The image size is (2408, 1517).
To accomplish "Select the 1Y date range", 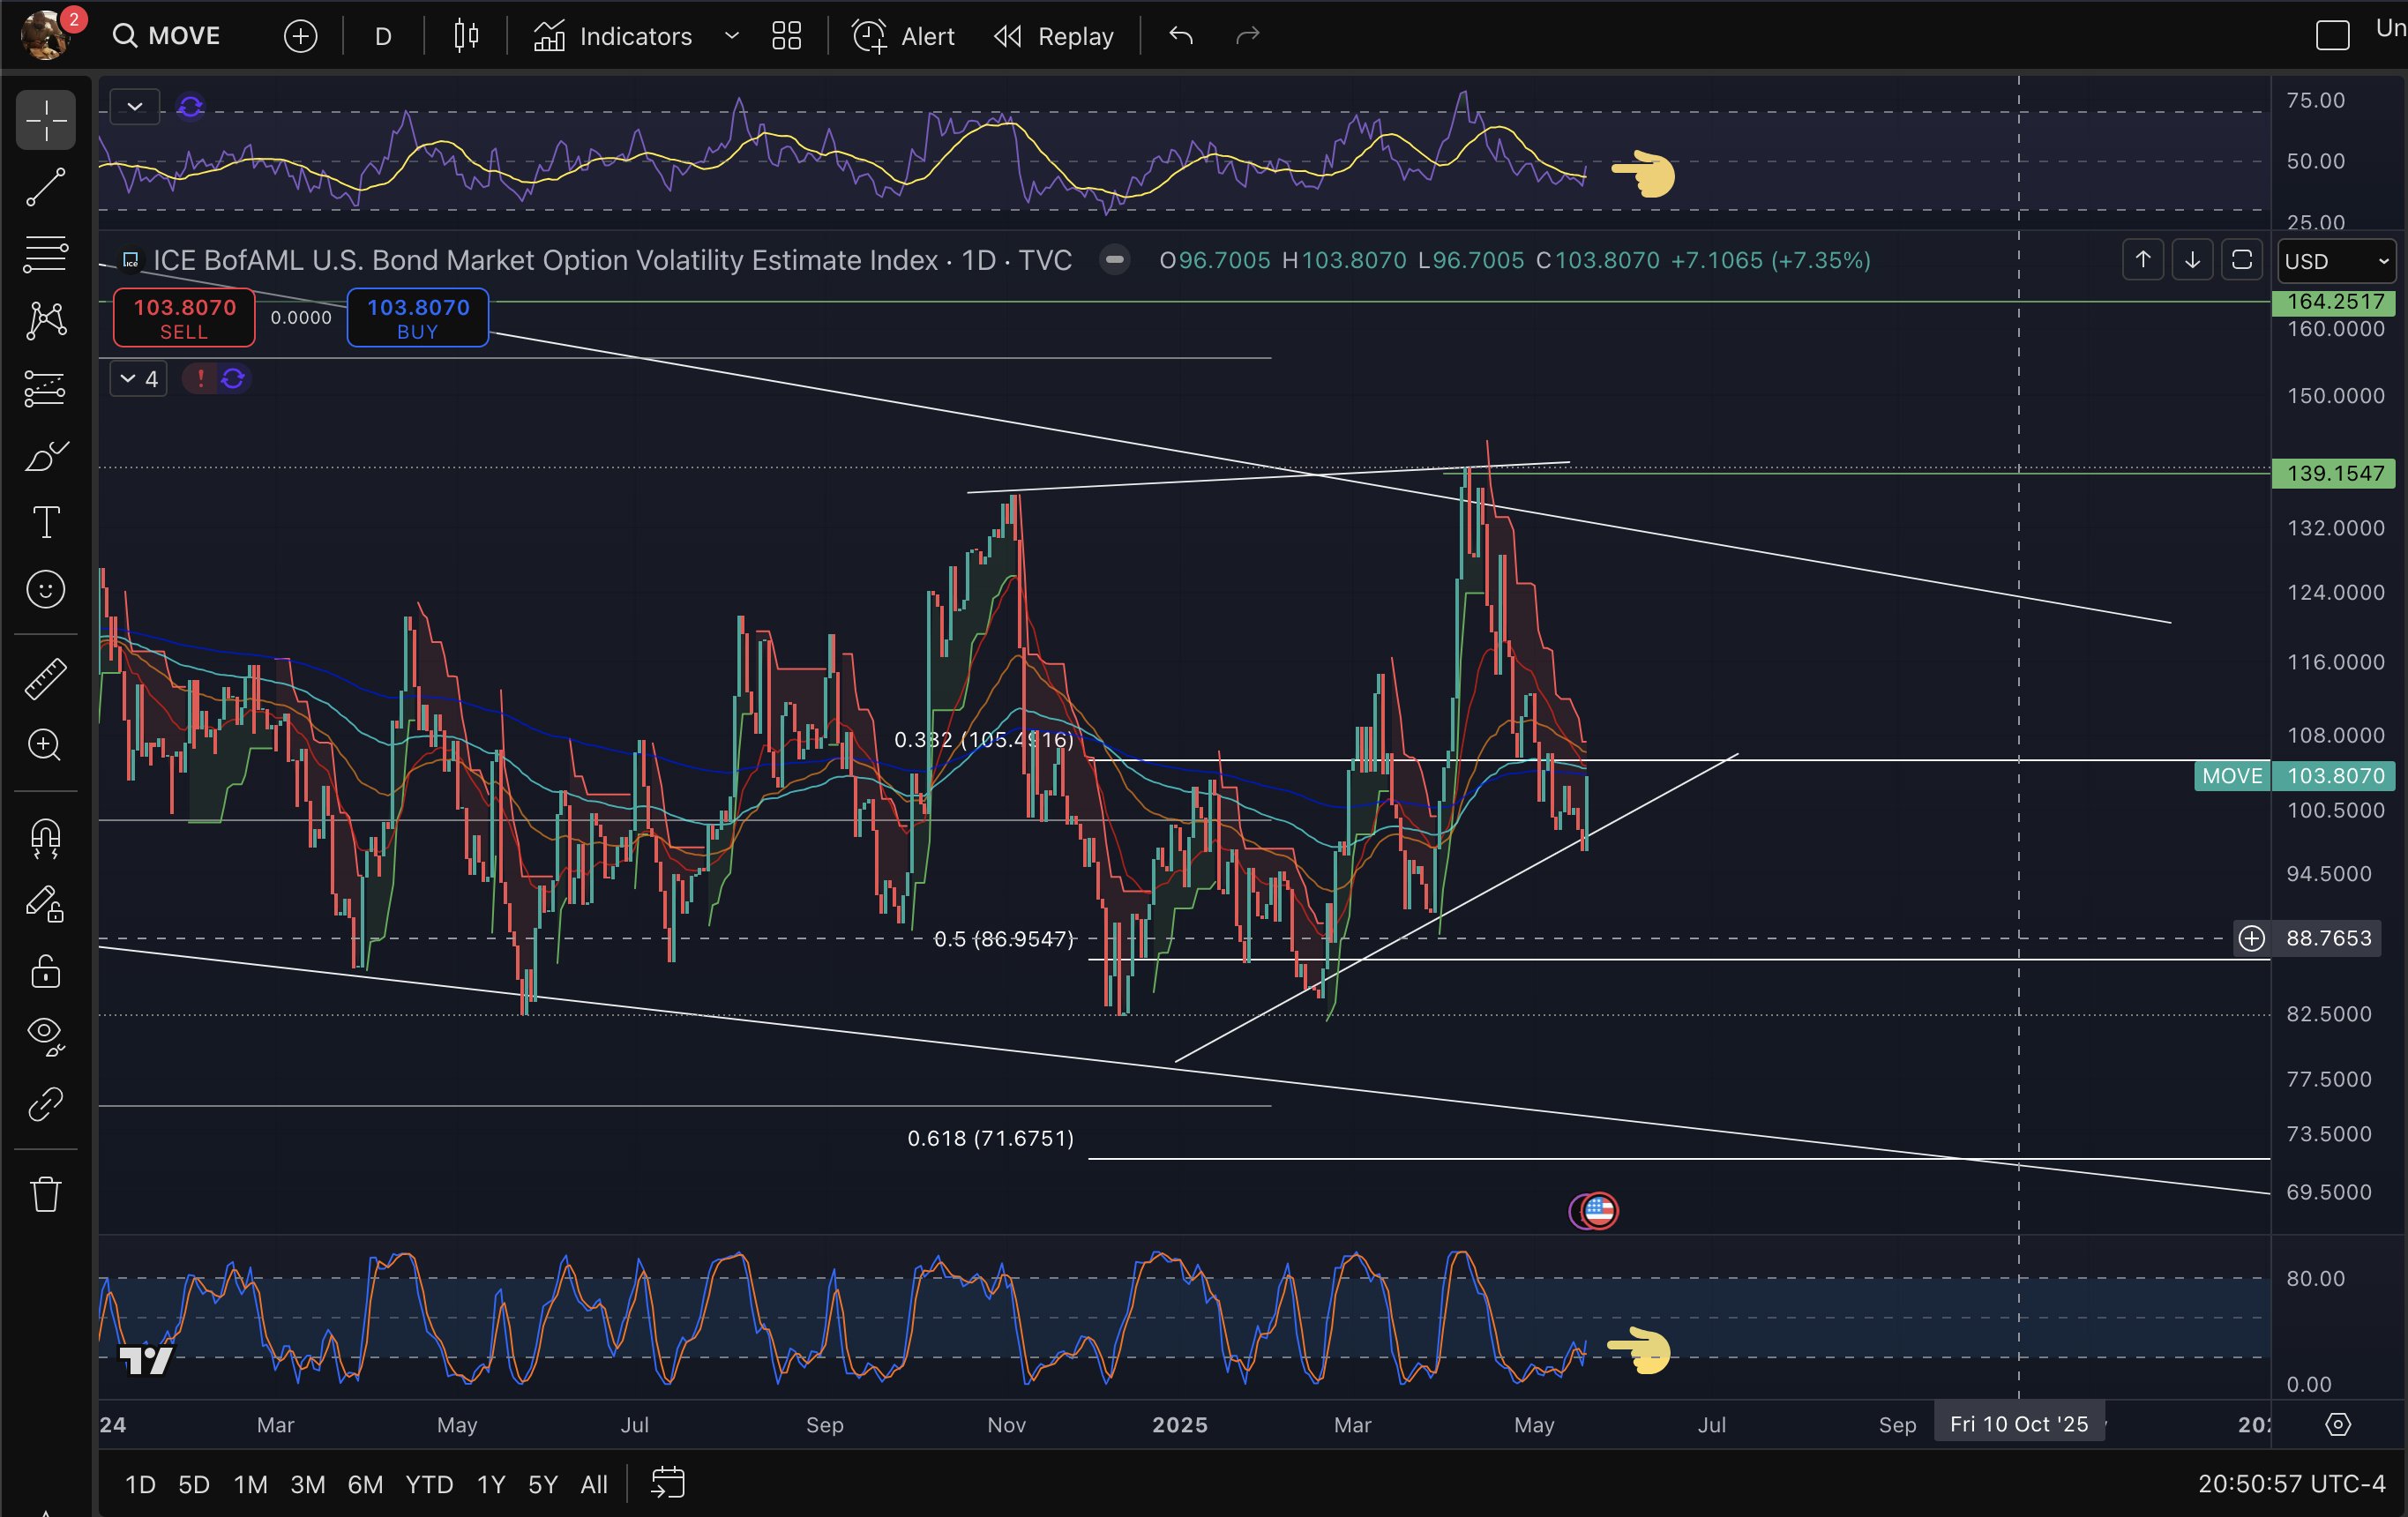I will pyautogui.click(x=491, y=1484).
